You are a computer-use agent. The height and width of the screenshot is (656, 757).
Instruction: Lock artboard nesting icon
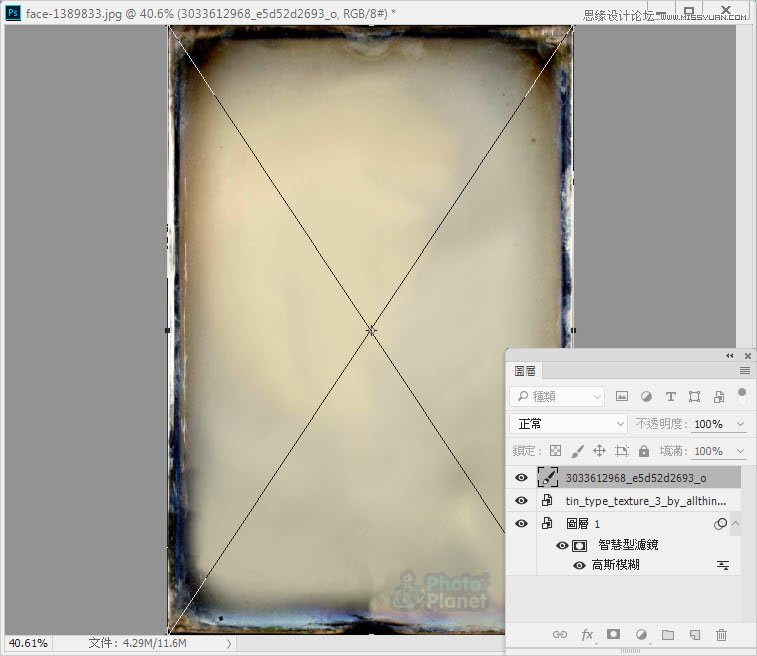click(621, 451)
